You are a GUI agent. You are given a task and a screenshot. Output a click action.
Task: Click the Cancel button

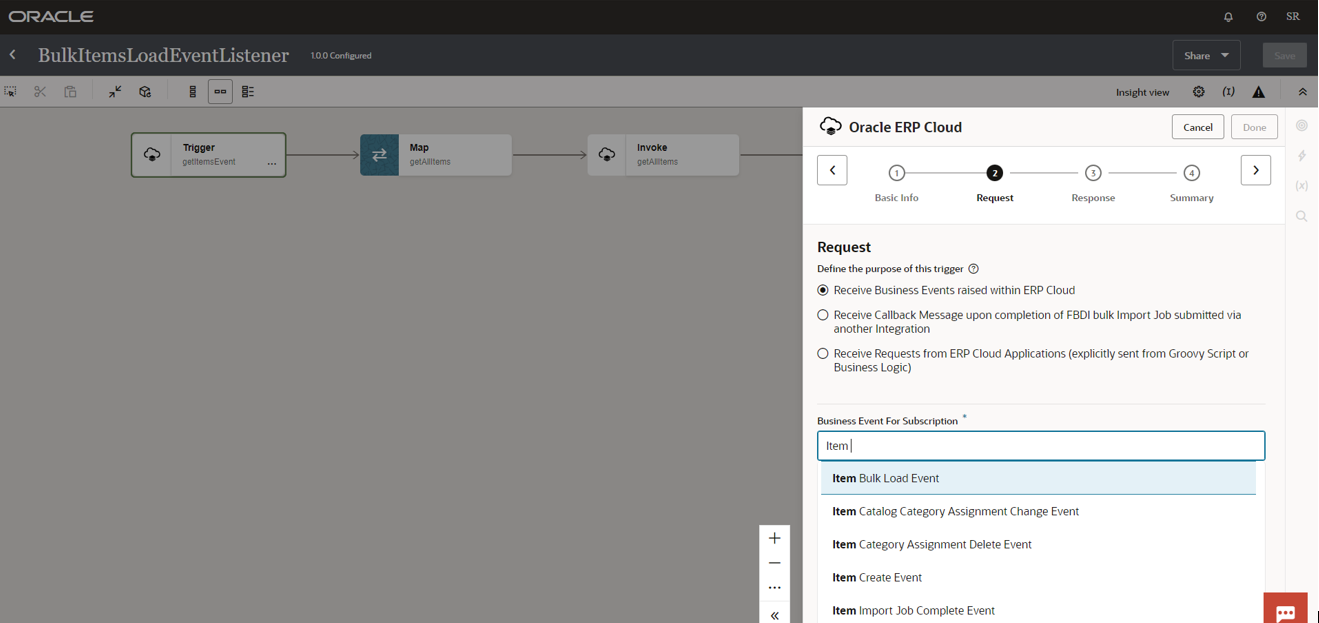(x=1197, y=127)
